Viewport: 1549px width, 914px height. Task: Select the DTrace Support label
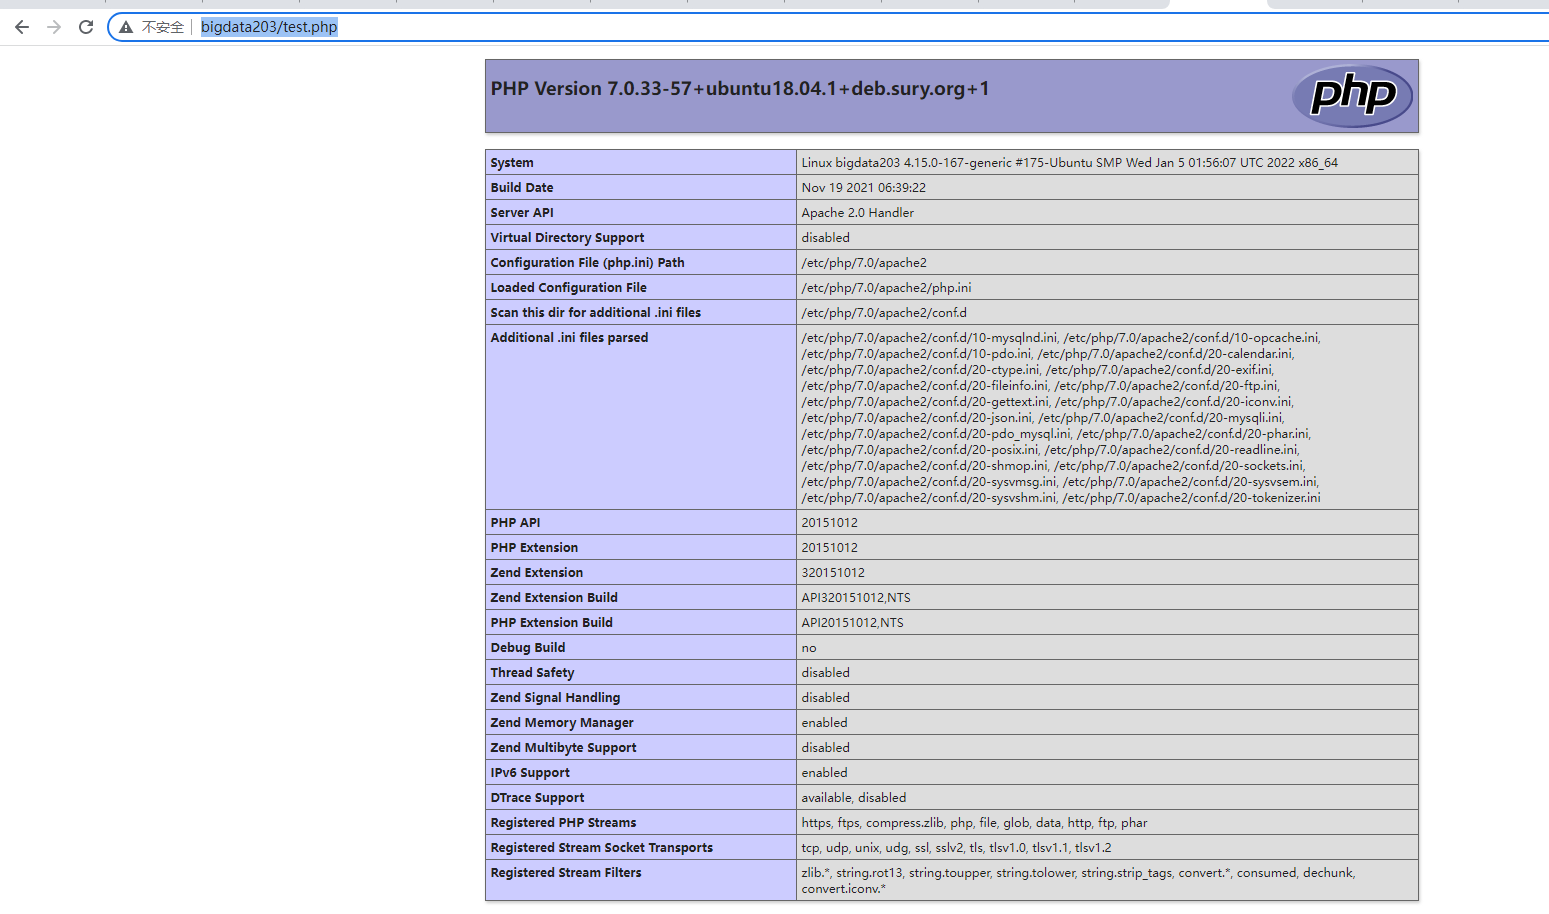coord(537,797)
